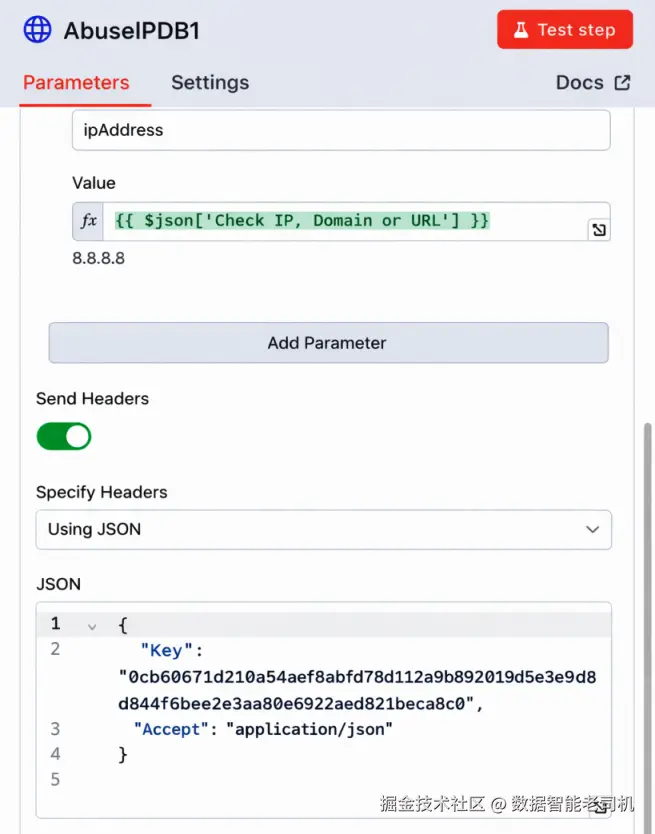Click the external link icon next to Docs
Viewport: 655px width, 834px height.
(x=622, y=82)
